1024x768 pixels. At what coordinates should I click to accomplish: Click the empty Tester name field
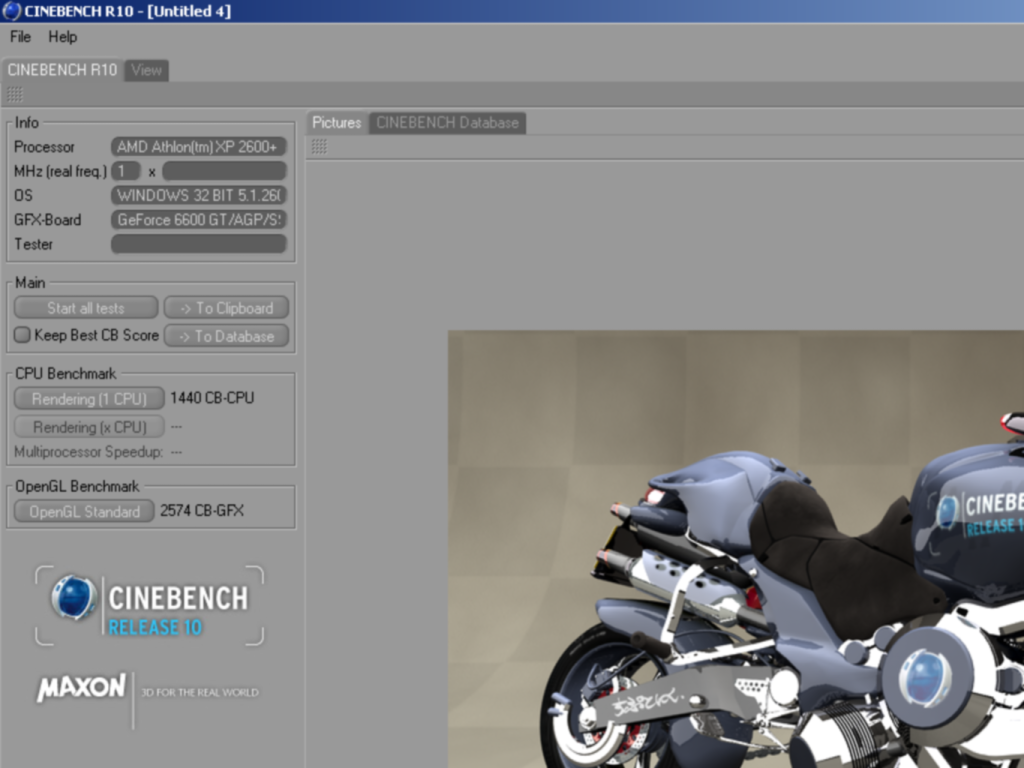click(x=199, y=244)
